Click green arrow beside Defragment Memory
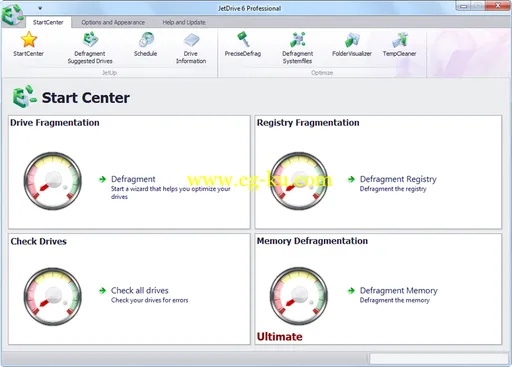 (351, 291)
